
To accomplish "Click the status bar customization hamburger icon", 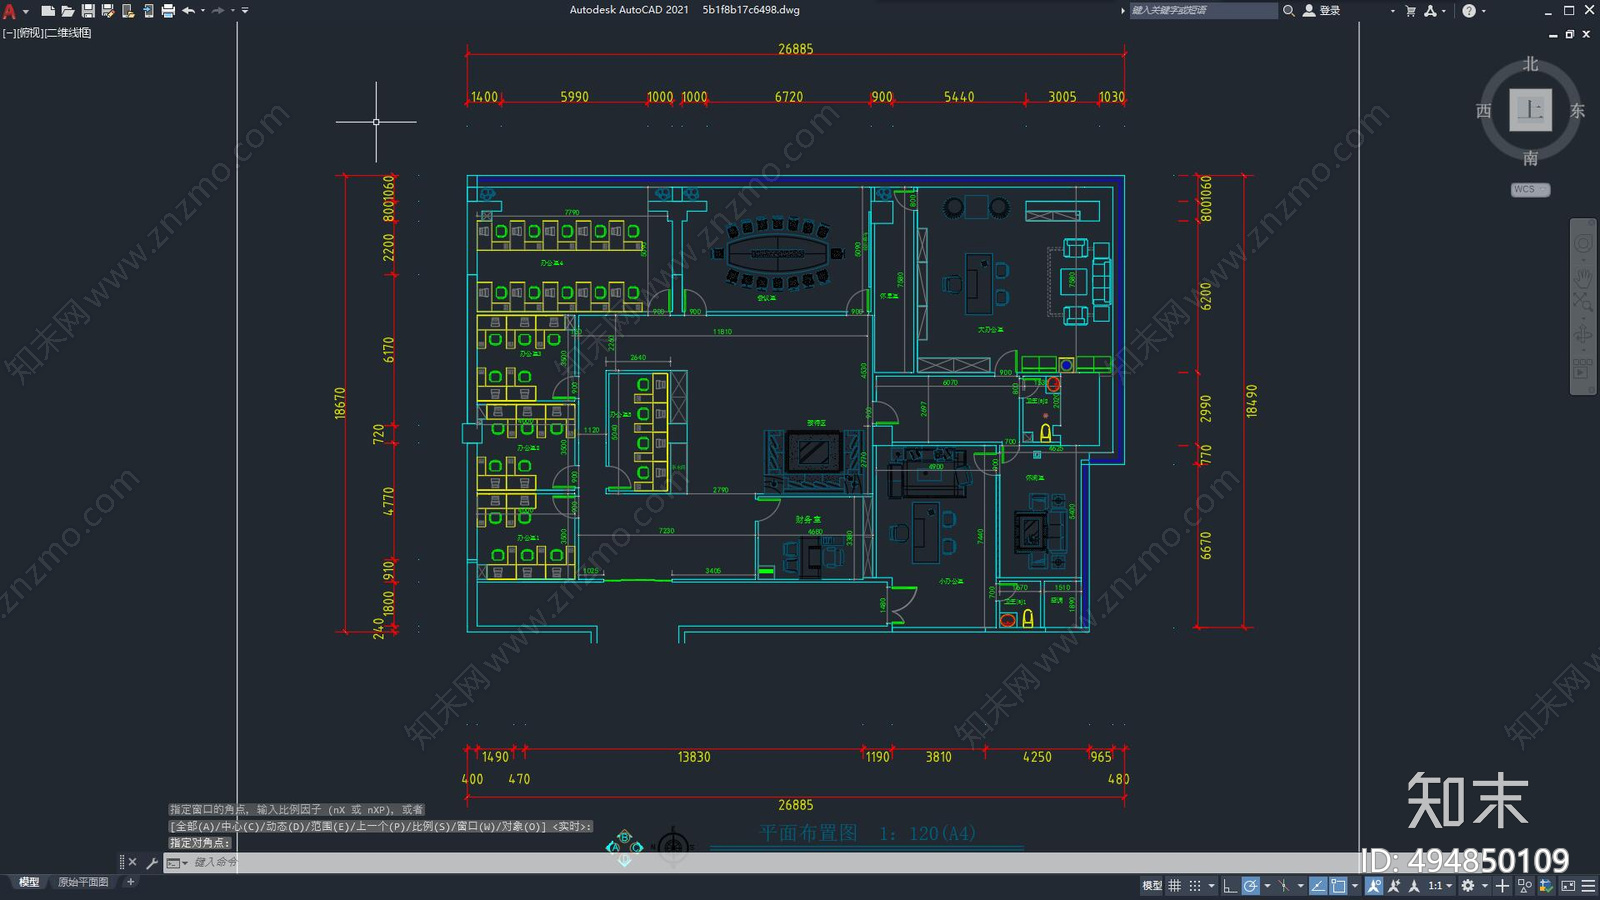I will (x=1588, y=886).
